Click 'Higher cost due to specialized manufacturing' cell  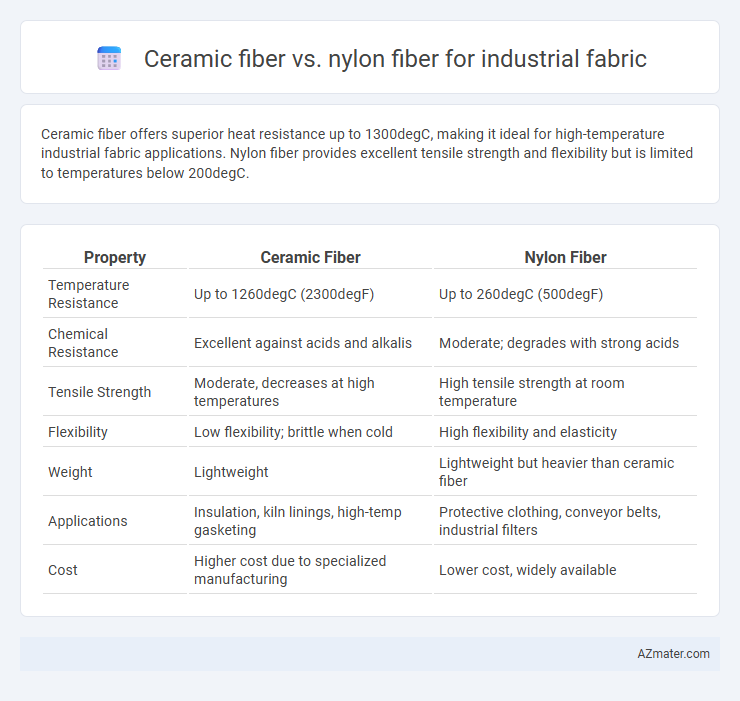290,570
